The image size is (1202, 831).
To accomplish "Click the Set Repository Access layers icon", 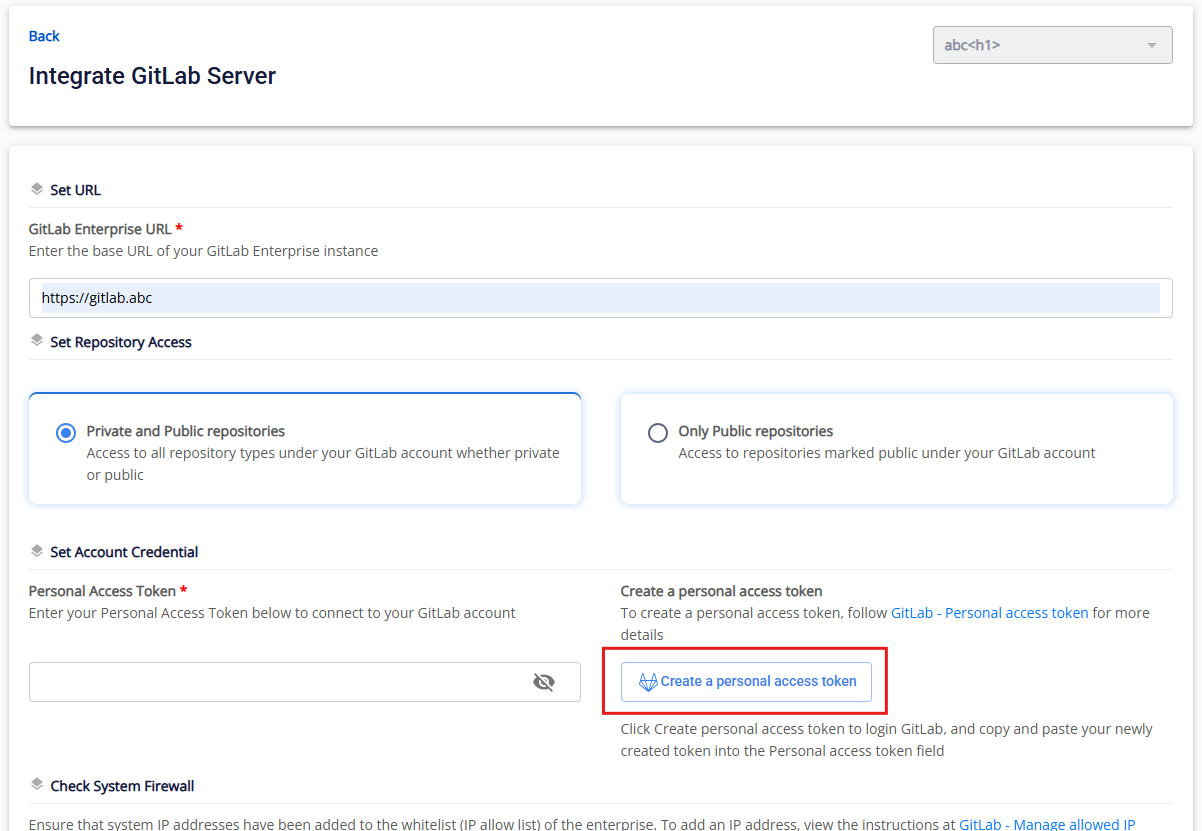I will (x=37, y=341).
